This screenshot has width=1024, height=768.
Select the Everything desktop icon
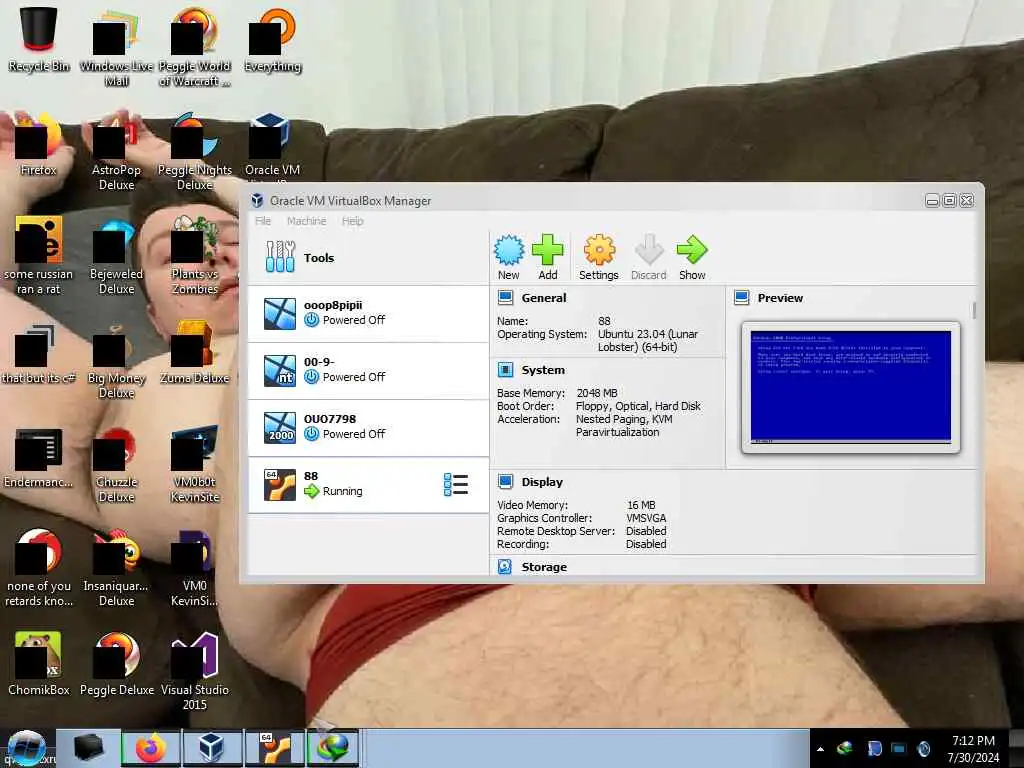pyautogui.click(x=272, y=39)
